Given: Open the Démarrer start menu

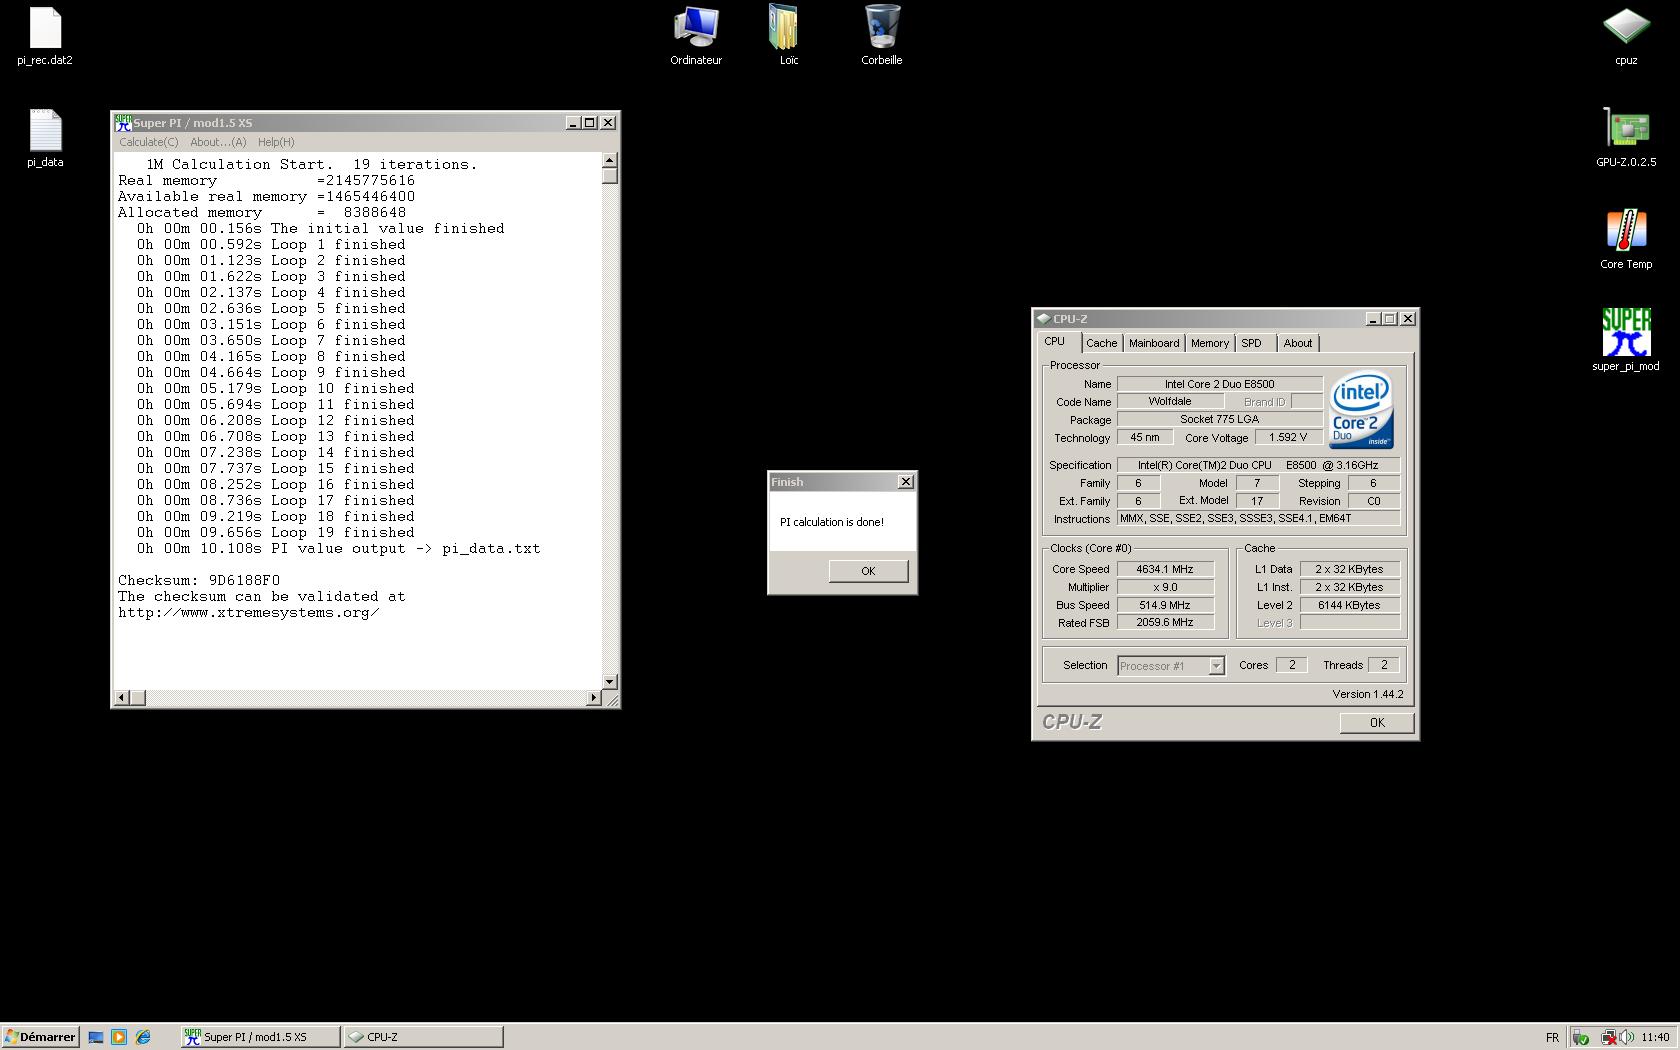Looking at the screenshot, I should (x=40, y=1037).
